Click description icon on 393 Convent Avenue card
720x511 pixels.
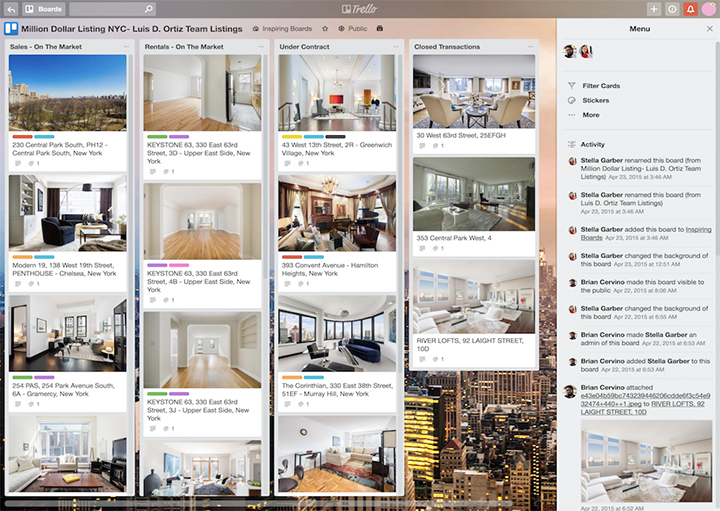(287, 284)
